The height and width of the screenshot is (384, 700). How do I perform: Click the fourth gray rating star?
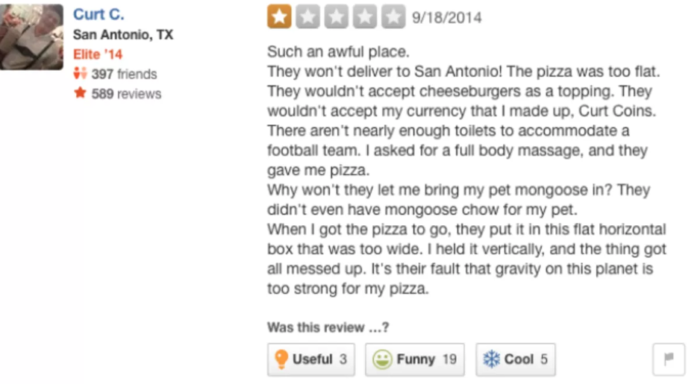point(365,17)
